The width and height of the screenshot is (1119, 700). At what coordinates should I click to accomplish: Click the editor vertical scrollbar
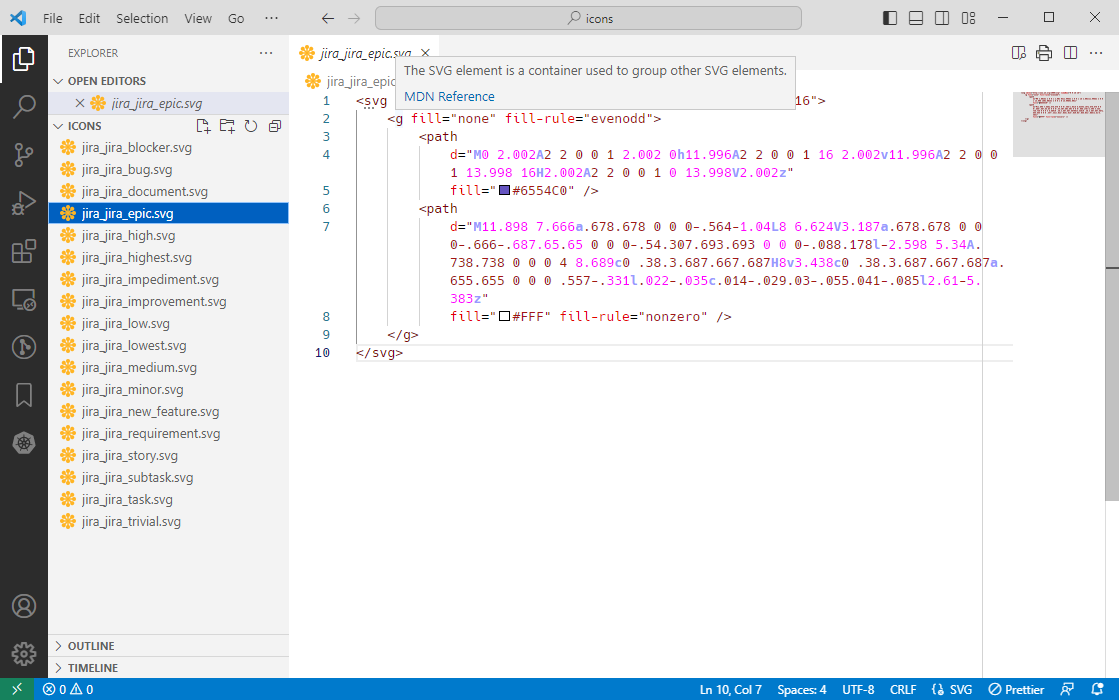pyautogui.click(x=1112, y=296)
